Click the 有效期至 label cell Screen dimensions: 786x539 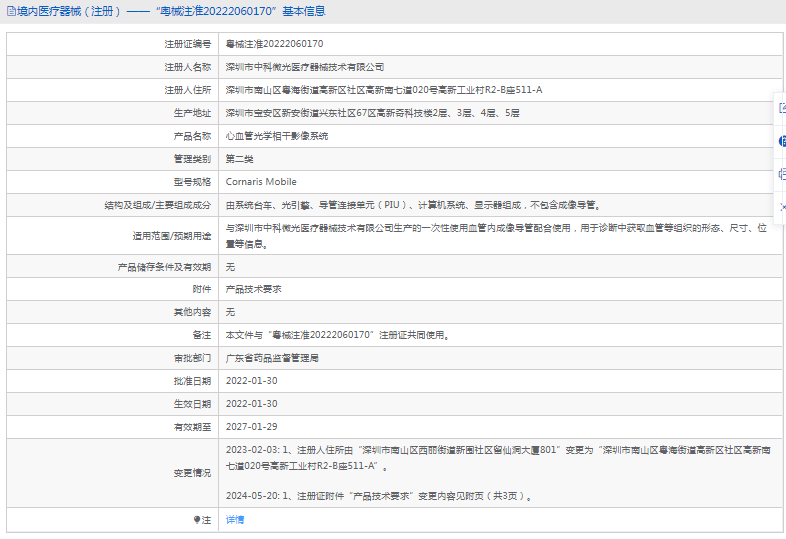(113, 427)
